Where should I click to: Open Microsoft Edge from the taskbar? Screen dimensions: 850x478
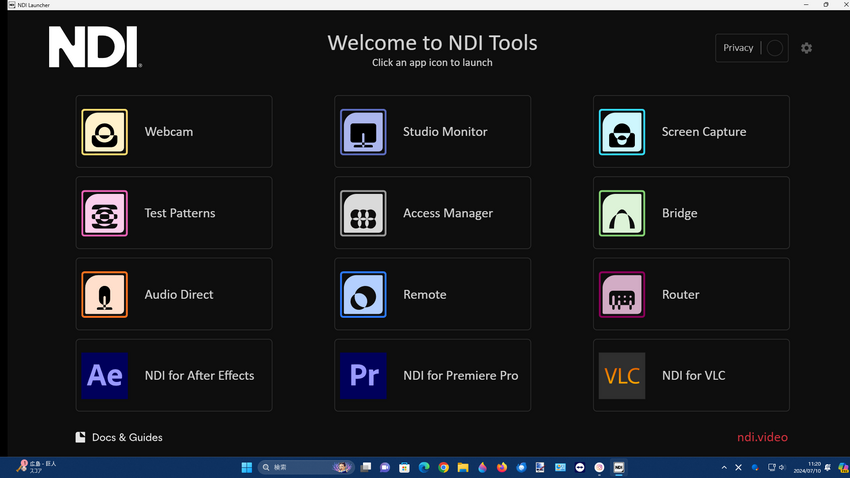click(x=424, y=467)
